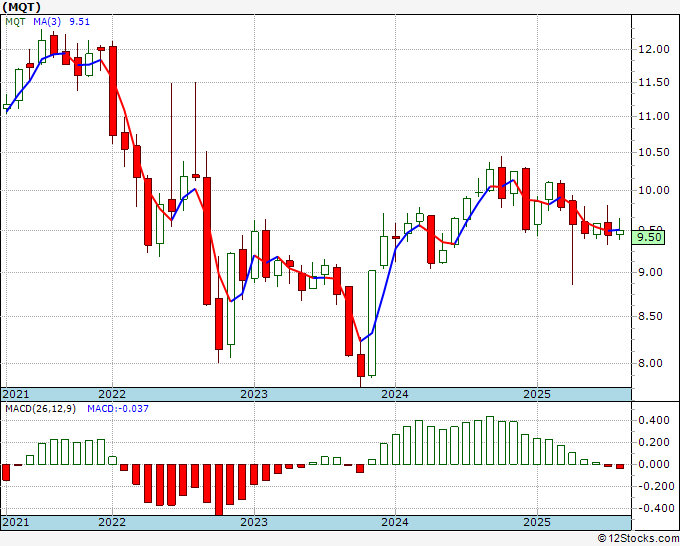Click the 2021 label on MACD timeline
Viewport: 680px width, 546px height.
16,522
